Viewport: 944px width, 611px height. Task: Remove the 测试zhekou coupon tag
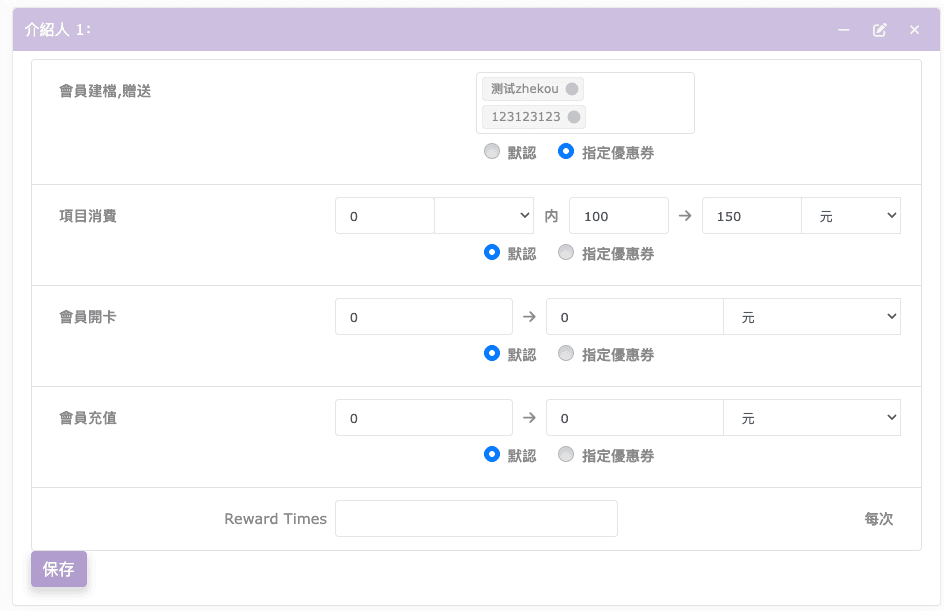pos(572,89)
